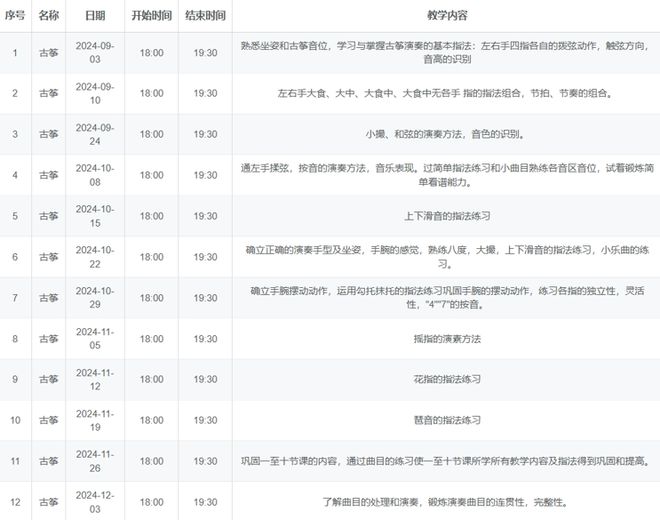Click the 开始时间 column header
Image resolution: width=660 pixels, height=520 pixels.
click(150, 17)
